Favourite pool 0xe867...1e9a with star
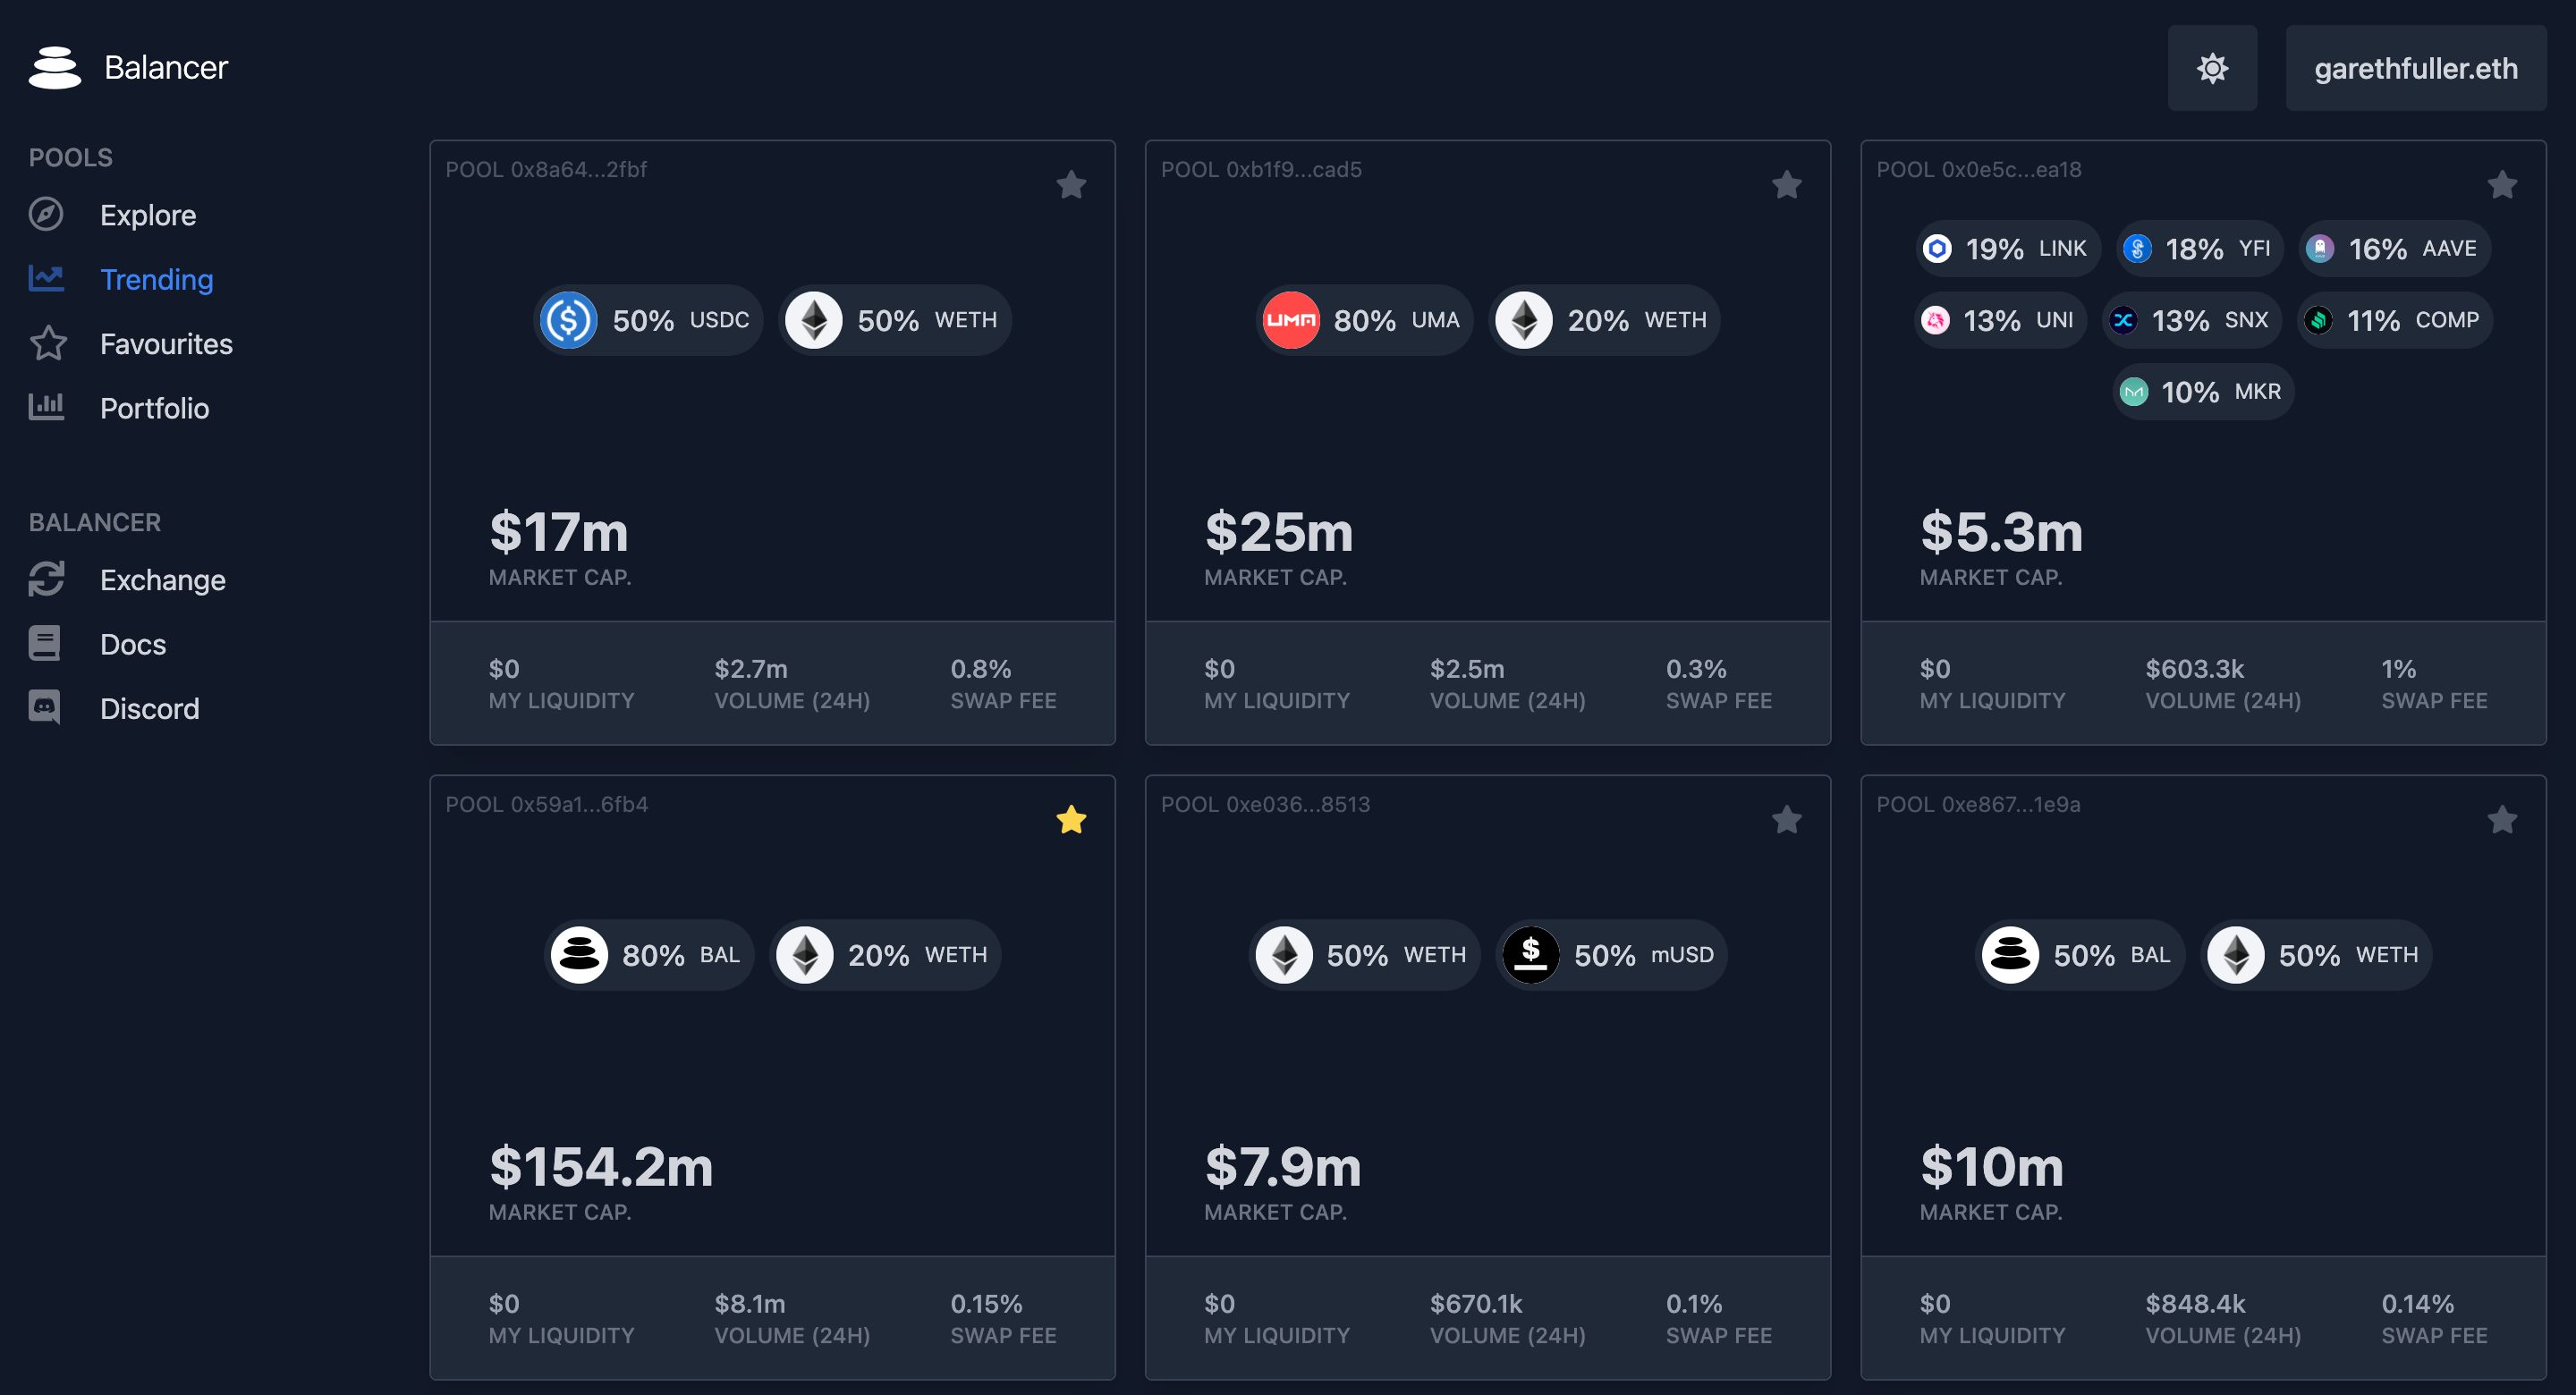The image size is (2576, 1395). pos(2502,820)
